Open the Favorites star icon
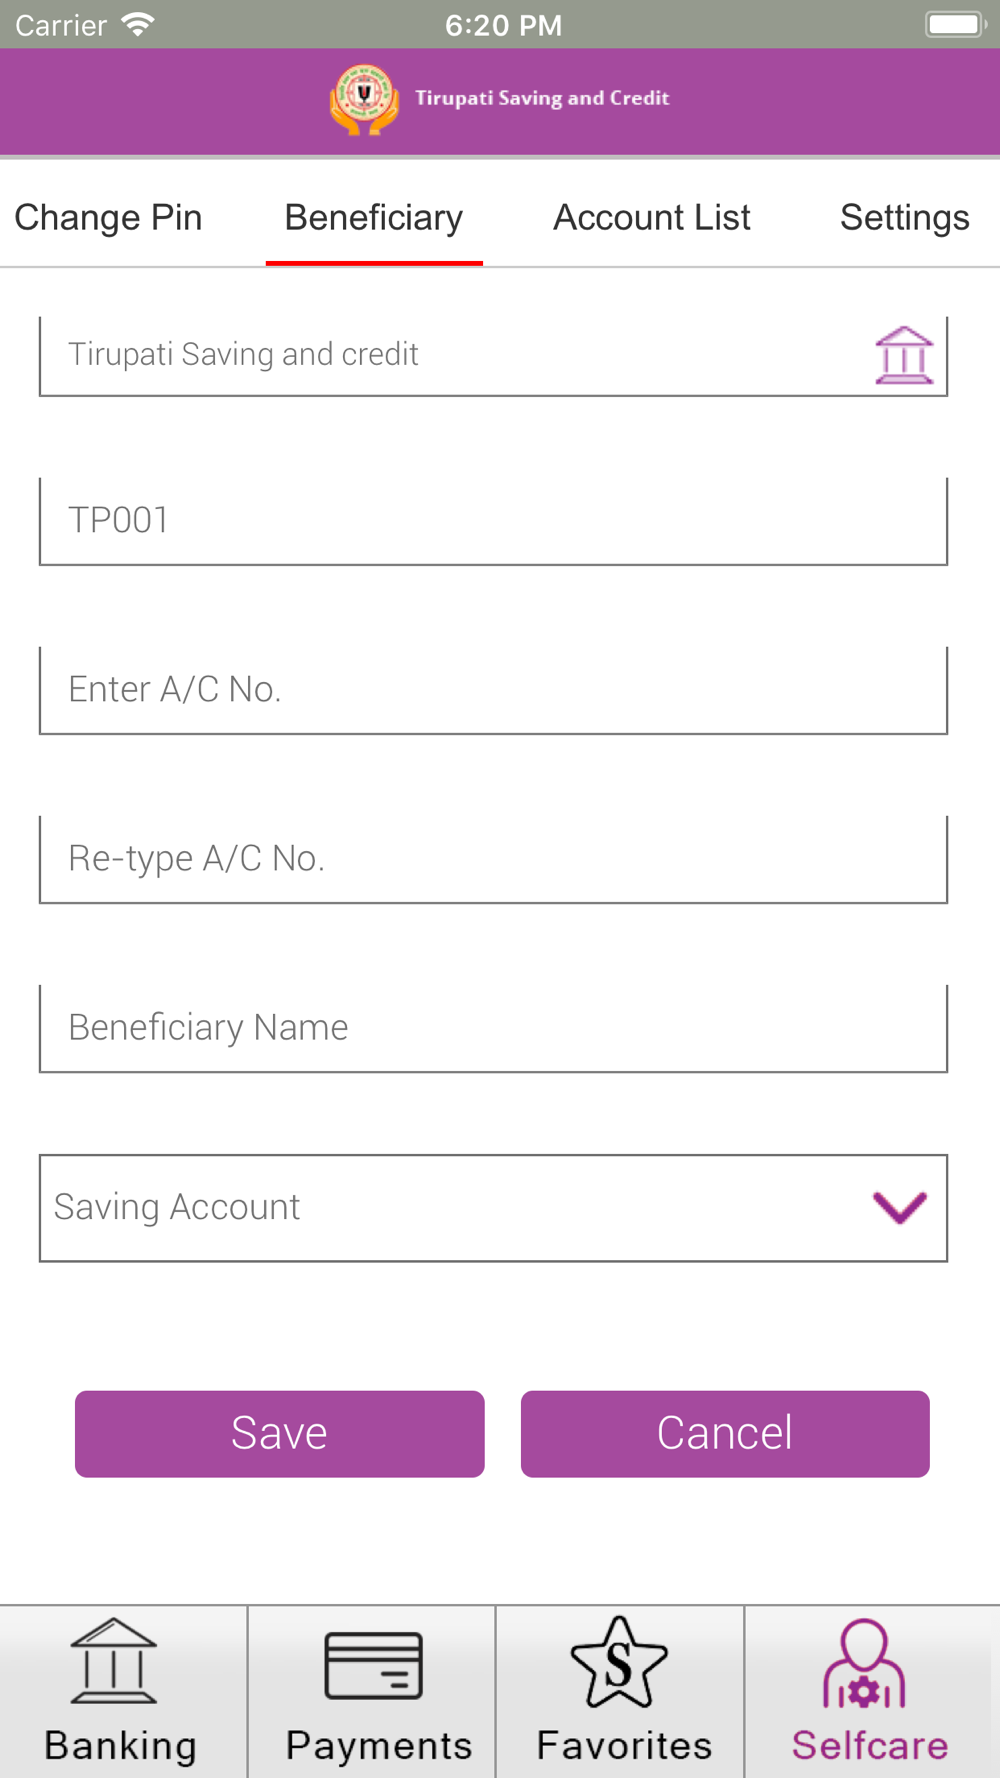1000x1778 pixels. coord(619,1663)
